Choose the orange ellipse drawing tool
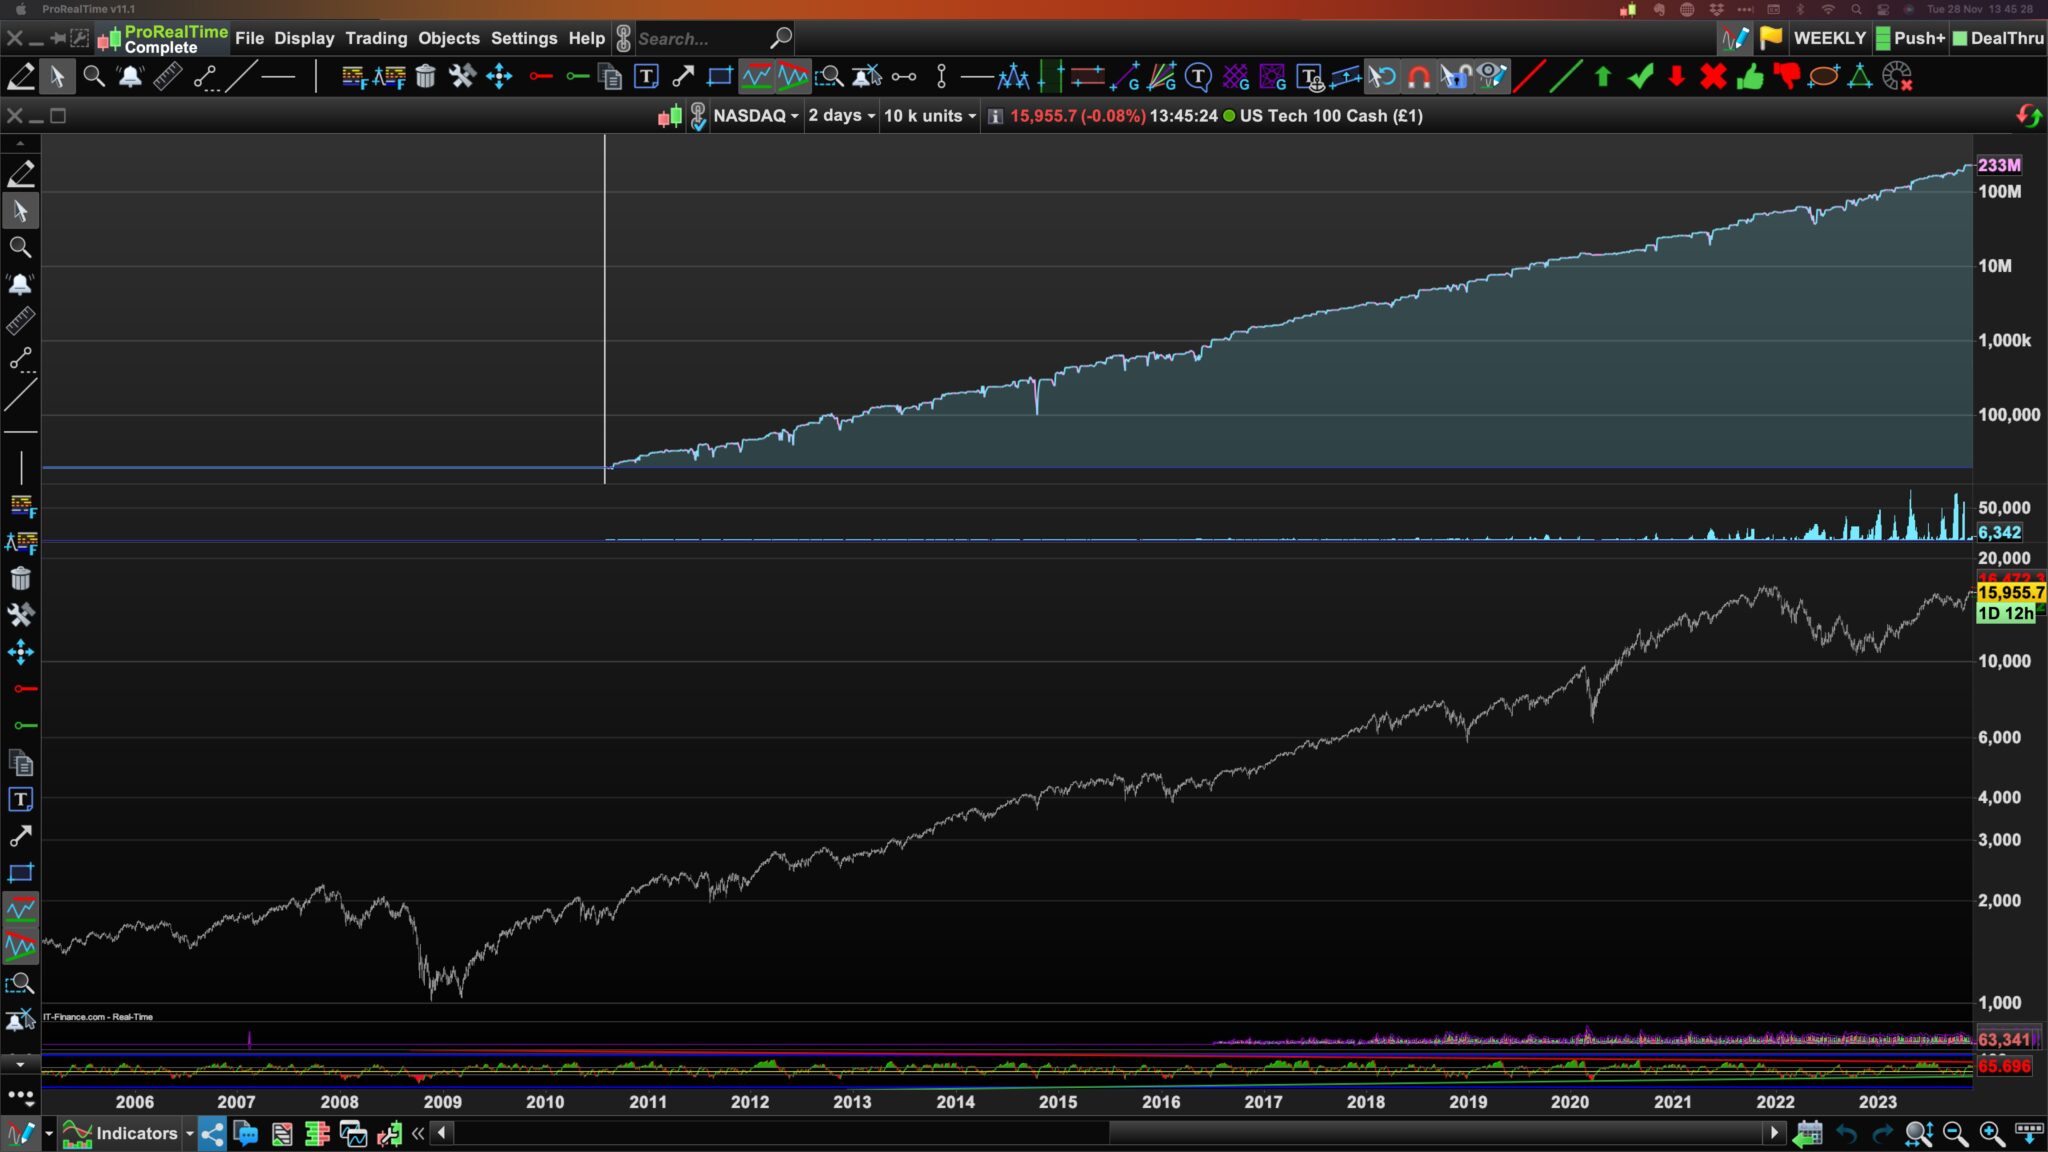This screenshot has width=2048, height=1152. (x=1823, y=76)
